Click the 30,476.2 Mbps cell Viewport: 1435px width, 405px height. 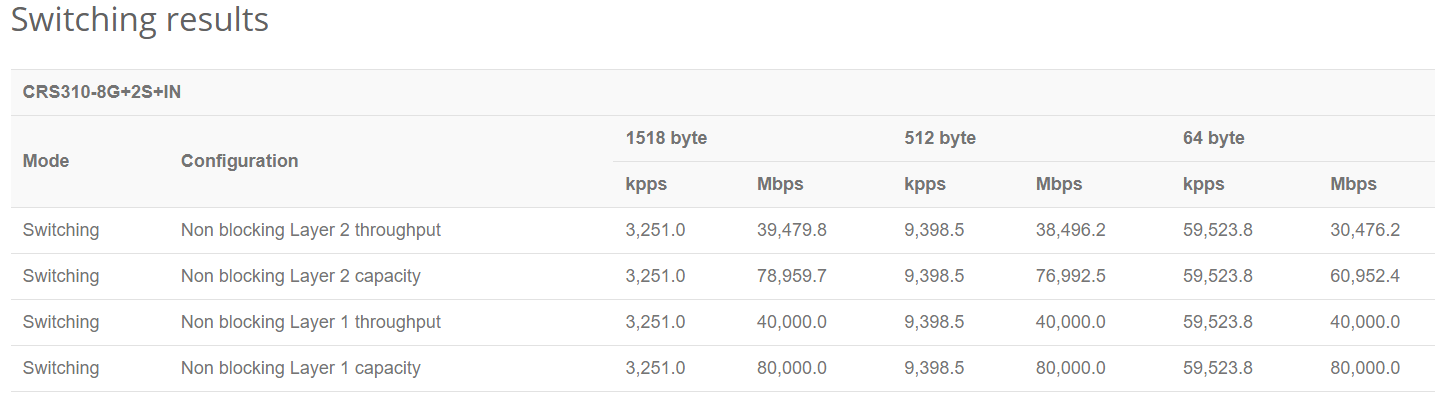1364,230
